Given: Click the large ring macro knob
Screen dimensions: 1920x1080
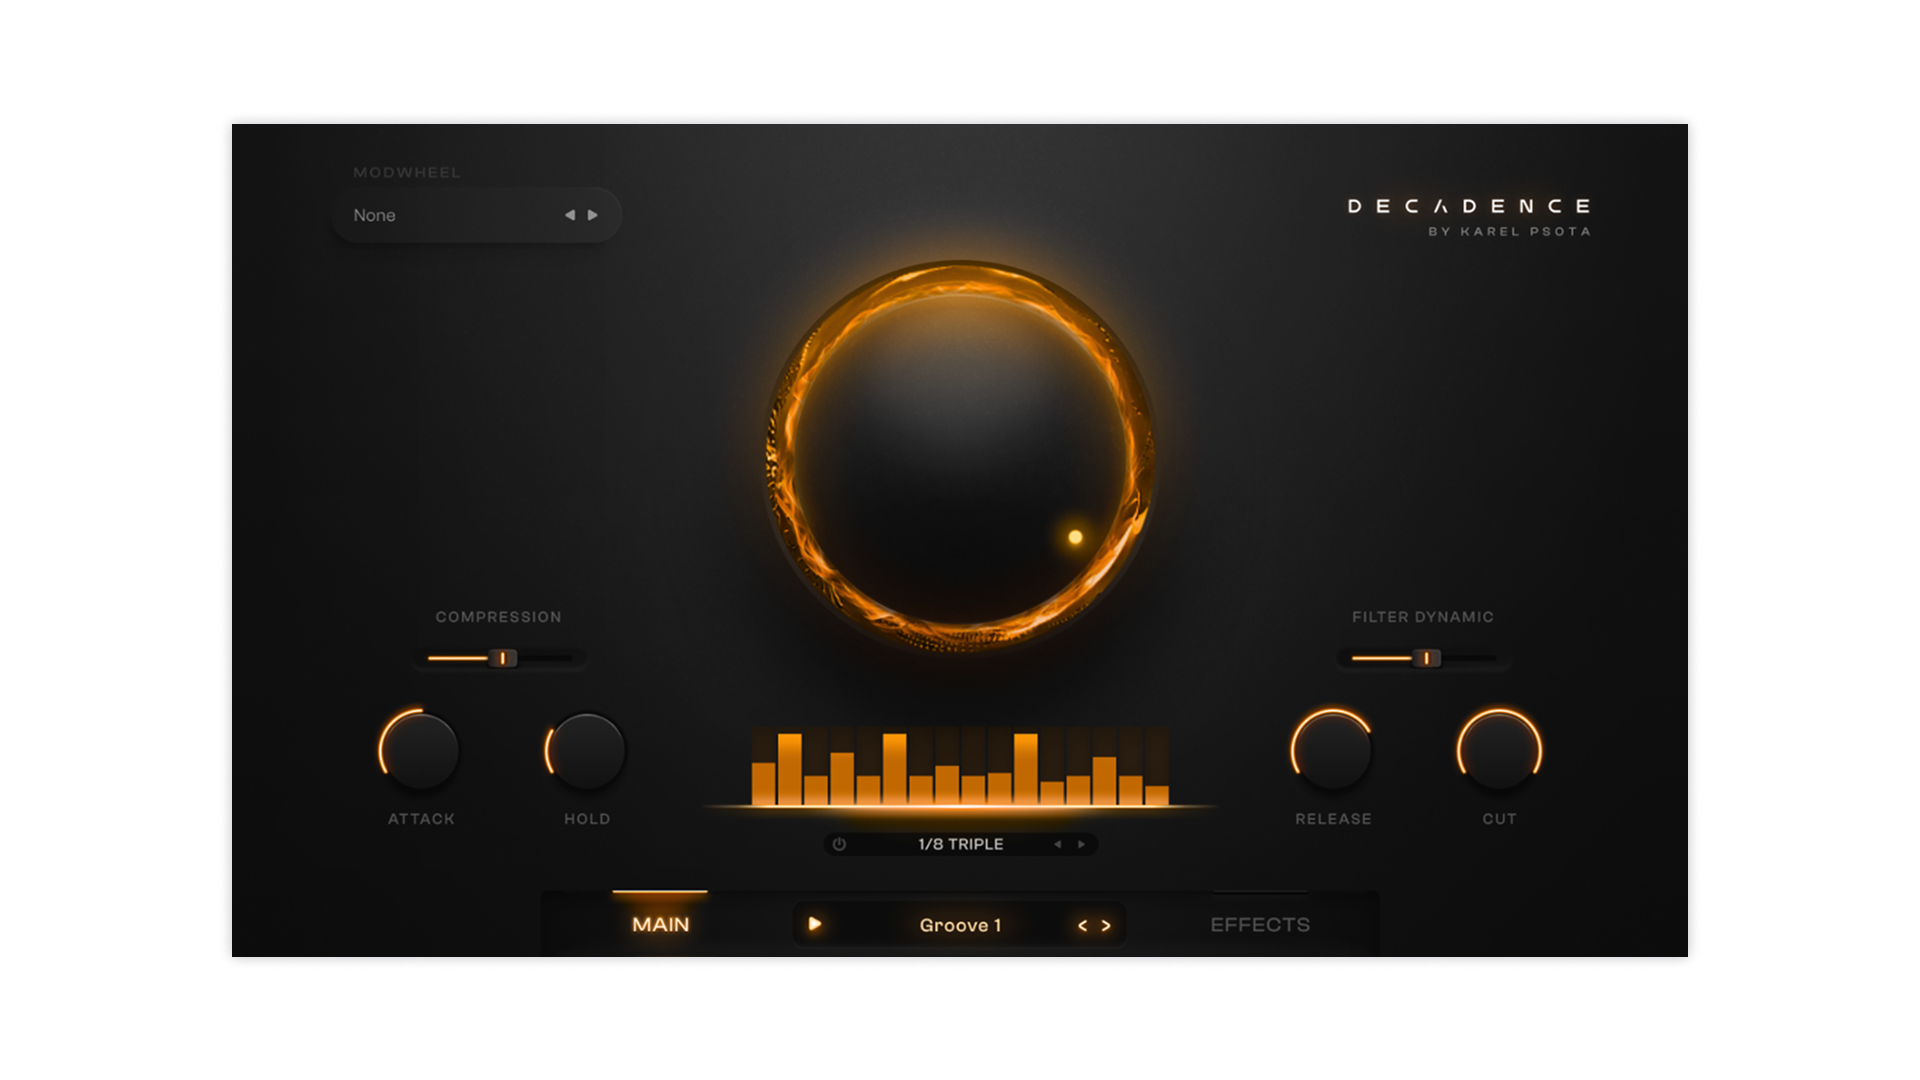Looking at the screenshot, I should [960, 455].
